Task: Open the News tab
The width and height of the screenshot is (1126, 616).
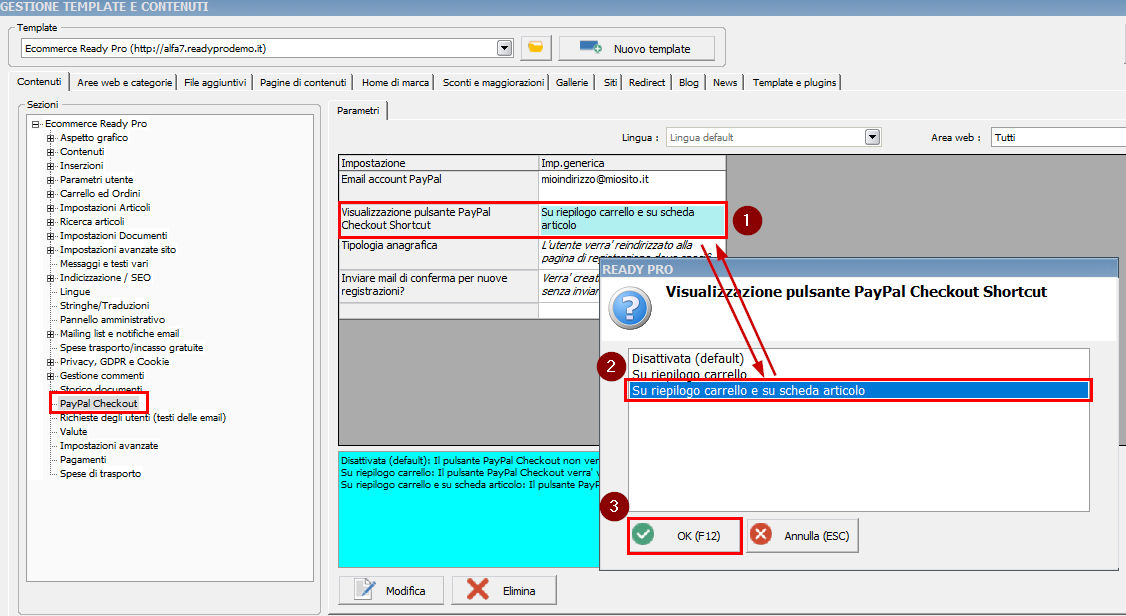Action: coord(725,83)
